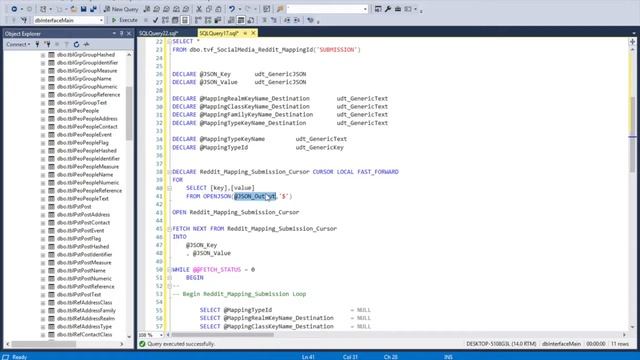Screen dimensions: 640x360
Task: Open Properties window via wrench icon
Action: click(388, 9)
